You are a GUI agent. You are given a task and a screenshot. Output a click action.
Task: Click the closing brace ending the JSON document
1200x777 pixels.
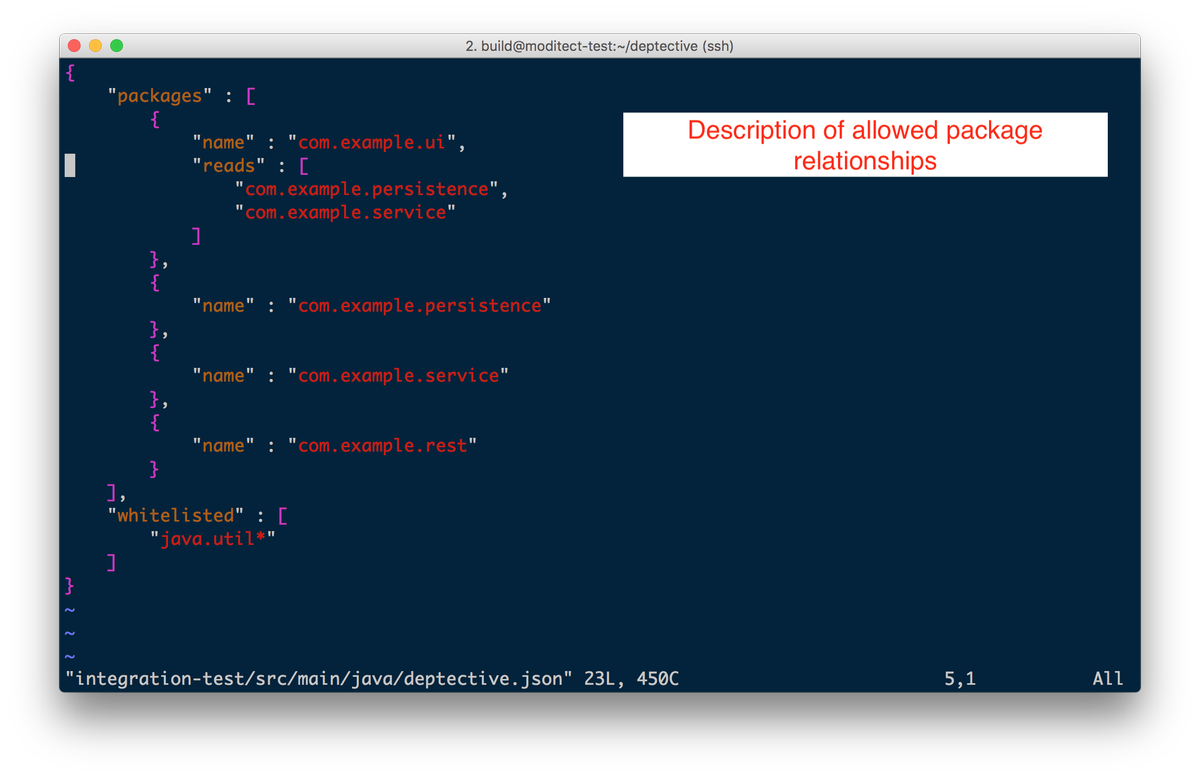click(x=68, y=585)
